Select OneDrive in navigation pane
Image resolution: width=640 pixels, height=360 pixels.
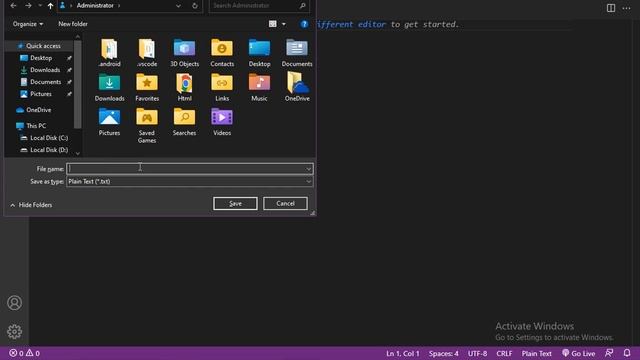tap(38, 110)
